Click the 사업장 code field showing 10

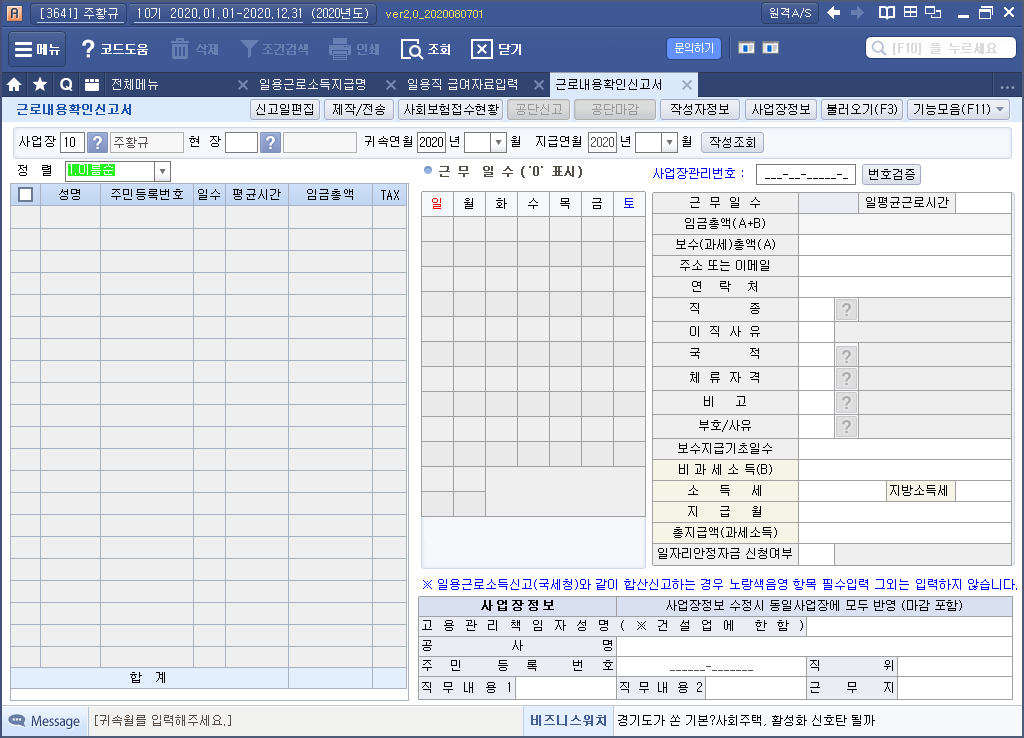(x=72, y=142)
